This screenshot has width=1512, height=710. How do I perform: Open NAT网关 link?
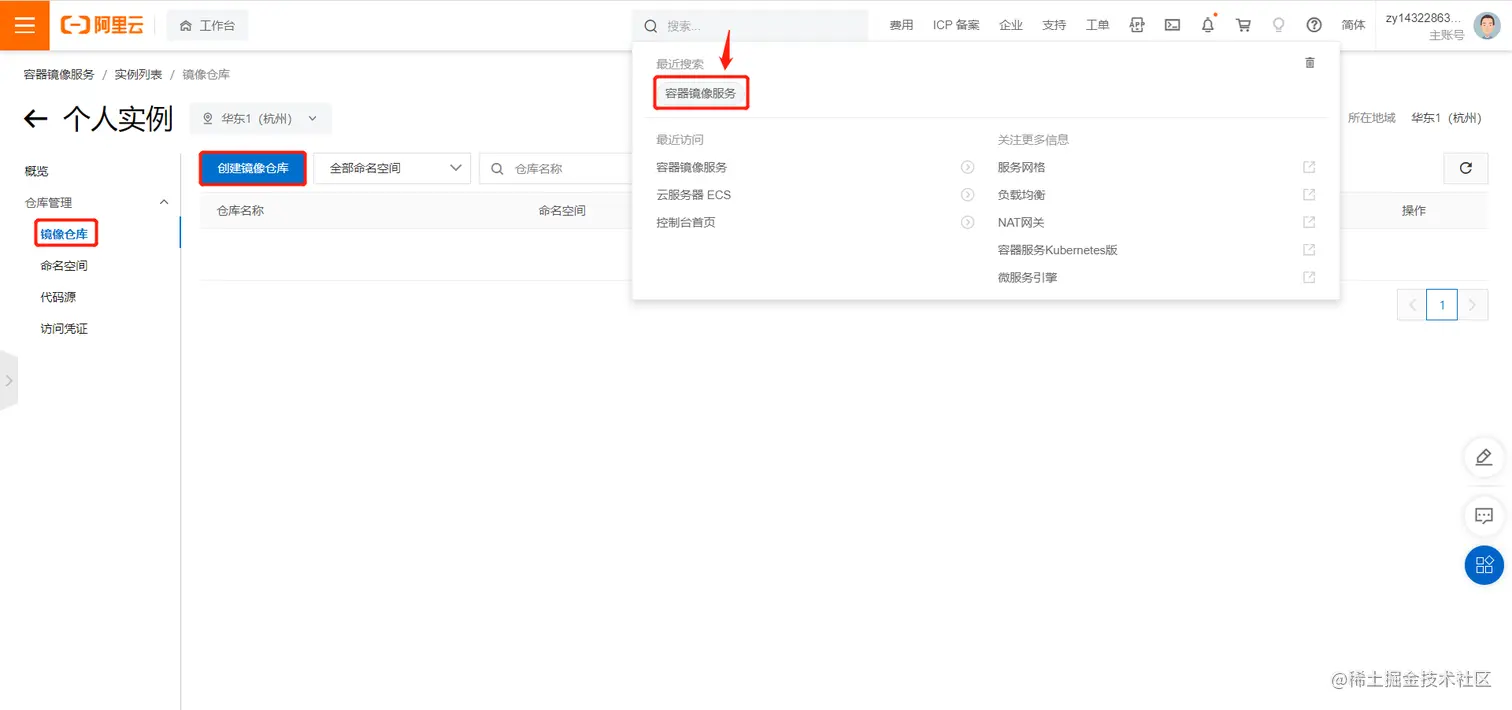1020,222
